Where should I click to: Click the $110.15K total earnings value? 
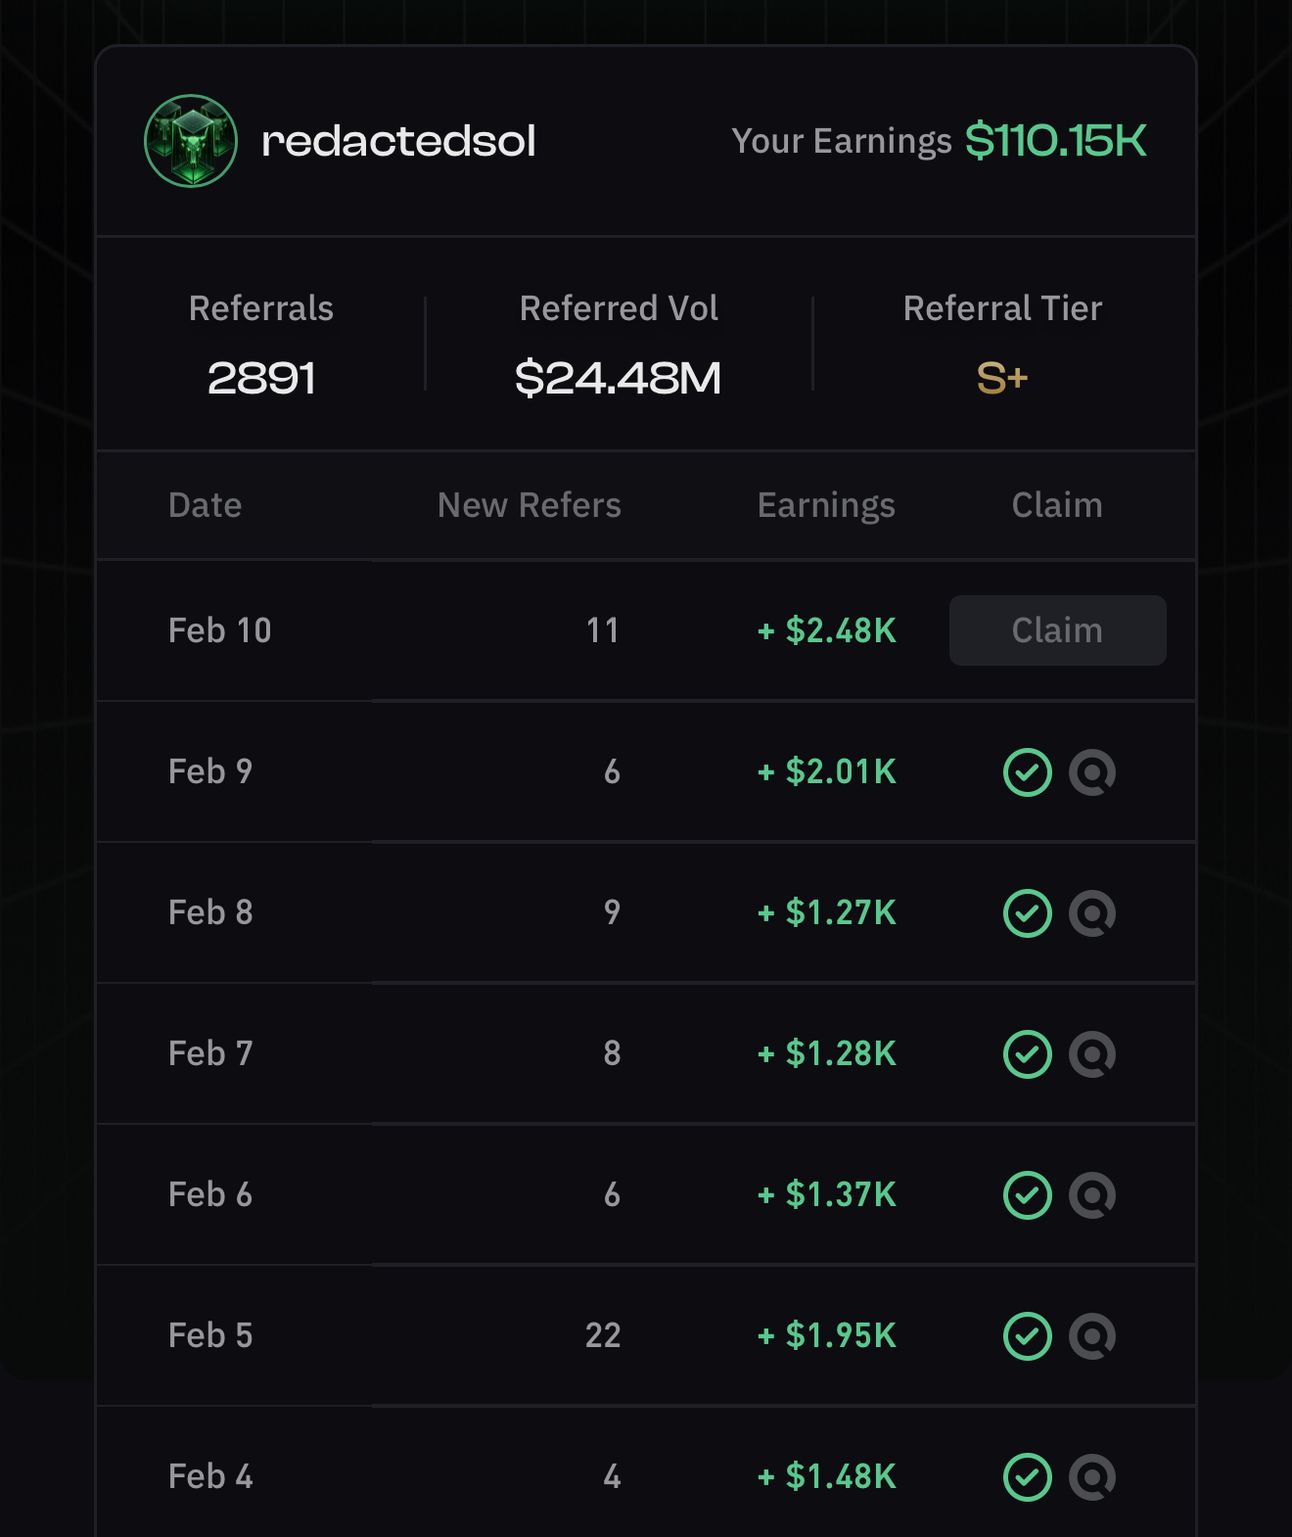[1056, 141]
